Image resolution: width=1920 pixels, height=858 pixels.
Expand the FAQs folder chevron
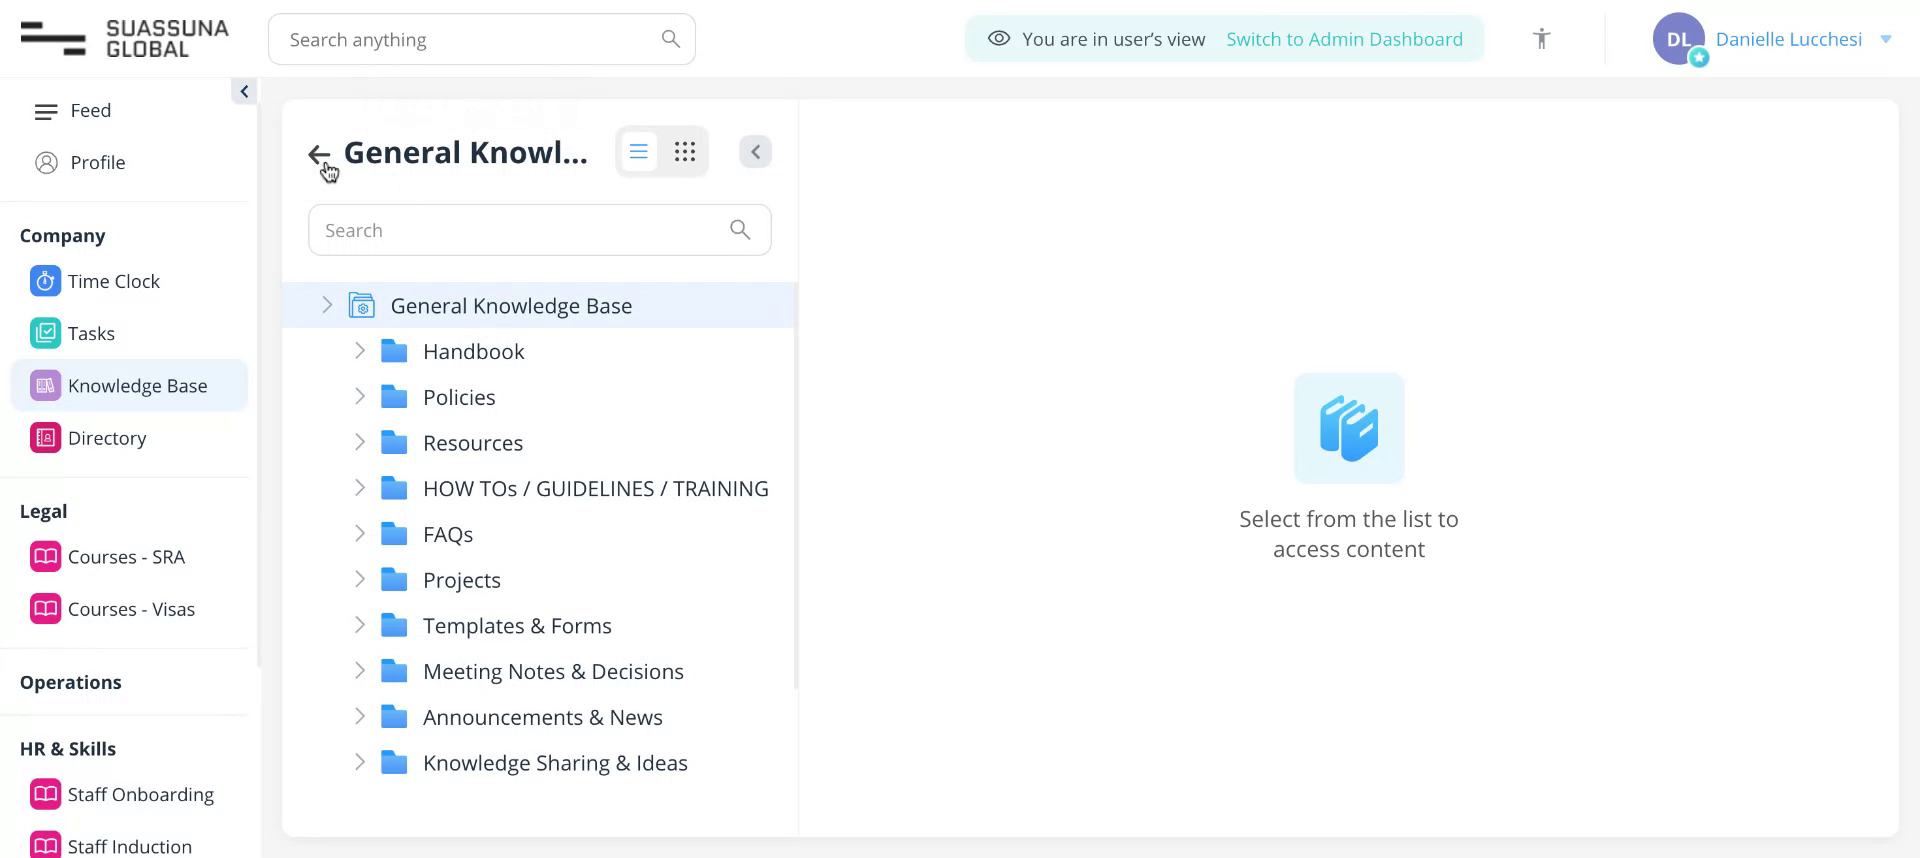coord(360,534)
